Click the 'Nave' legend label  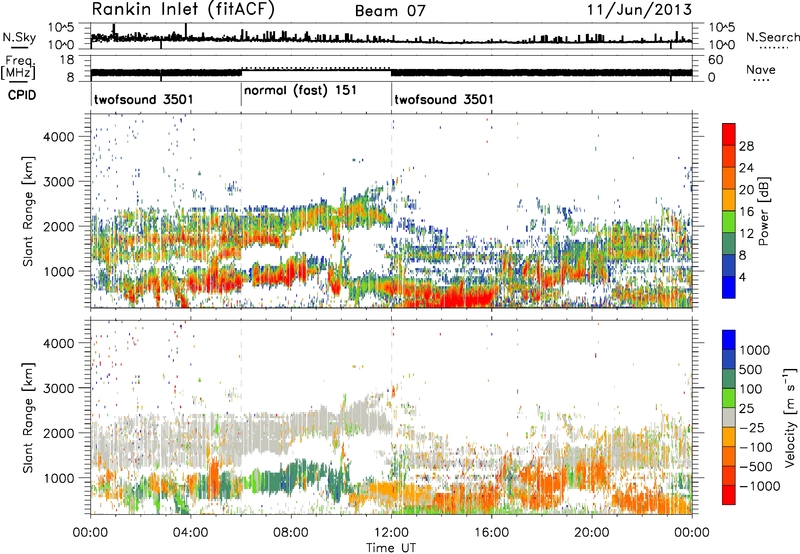[x=761, y=69]
